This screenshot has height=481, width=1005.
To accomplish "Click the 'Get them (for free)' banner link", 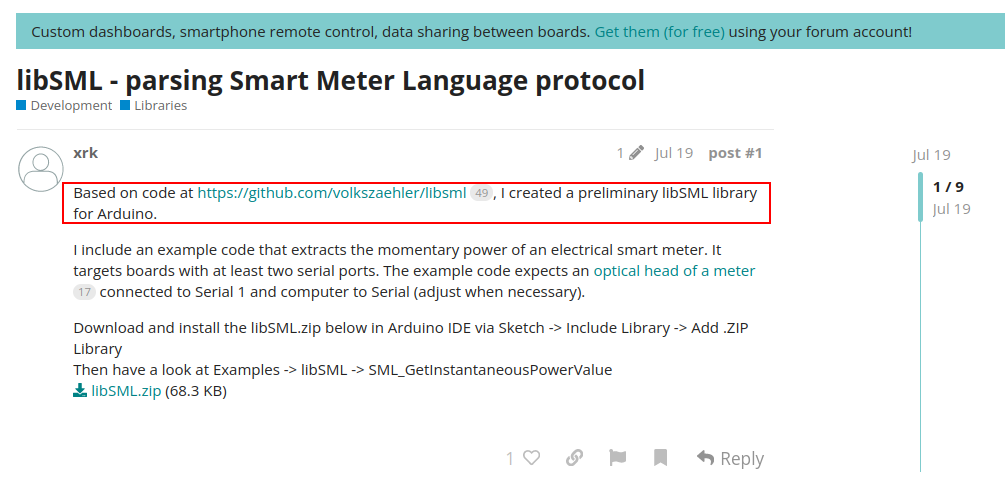I will (x=659, y=32).
